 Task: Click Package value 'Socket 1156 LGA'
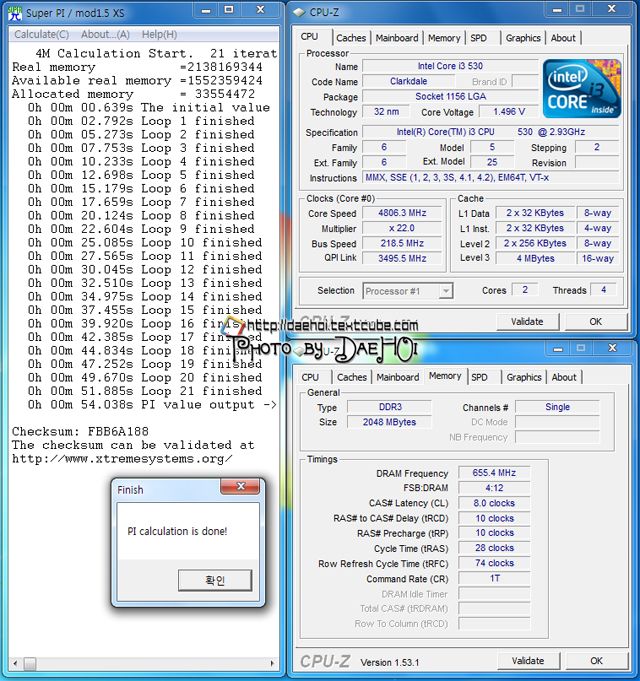tap(450, 96)
